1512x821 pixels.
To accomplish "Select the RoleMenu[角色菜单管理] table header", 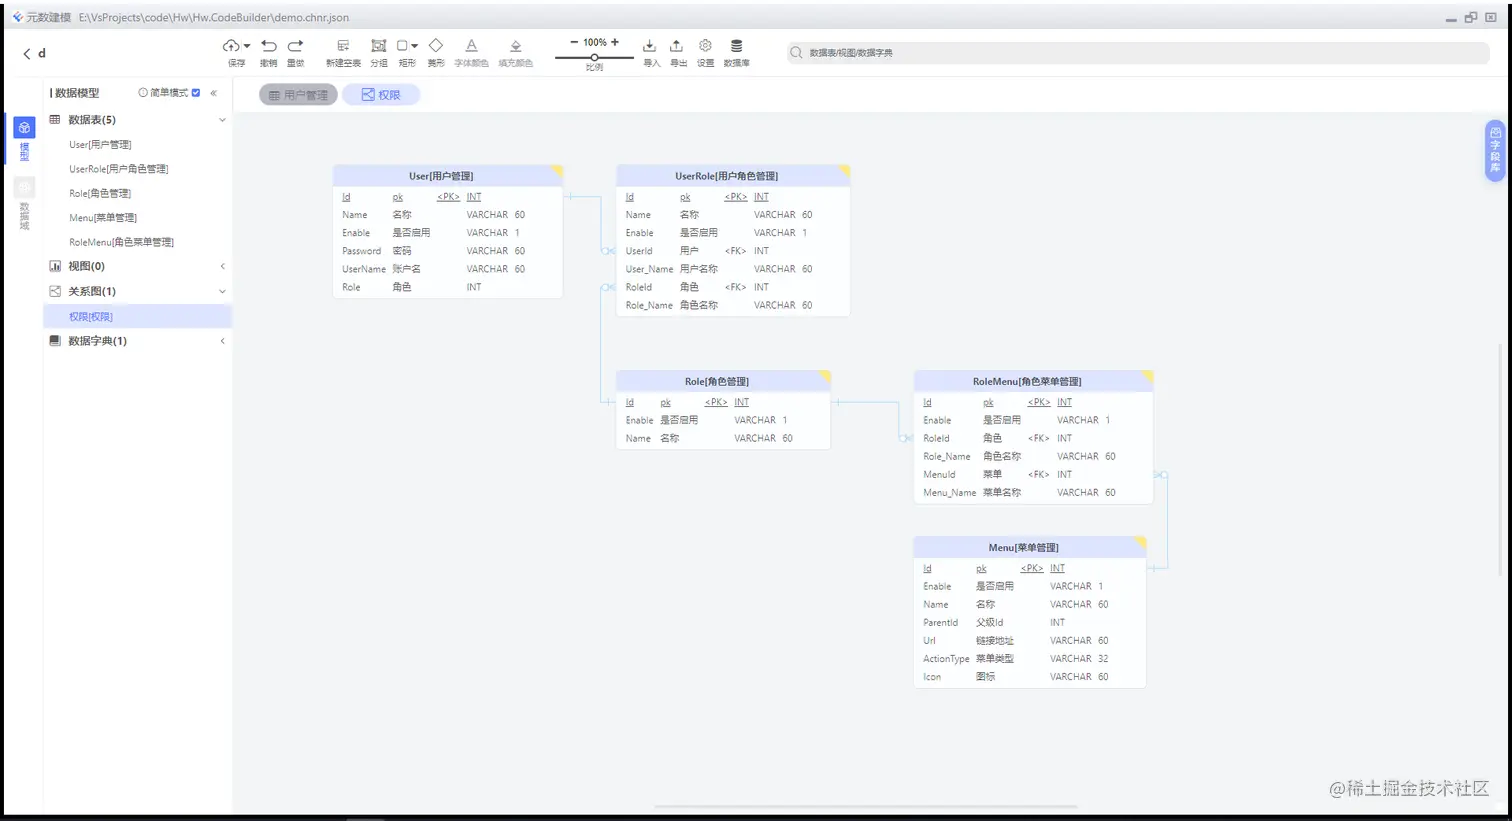I will pos(1033,381).
